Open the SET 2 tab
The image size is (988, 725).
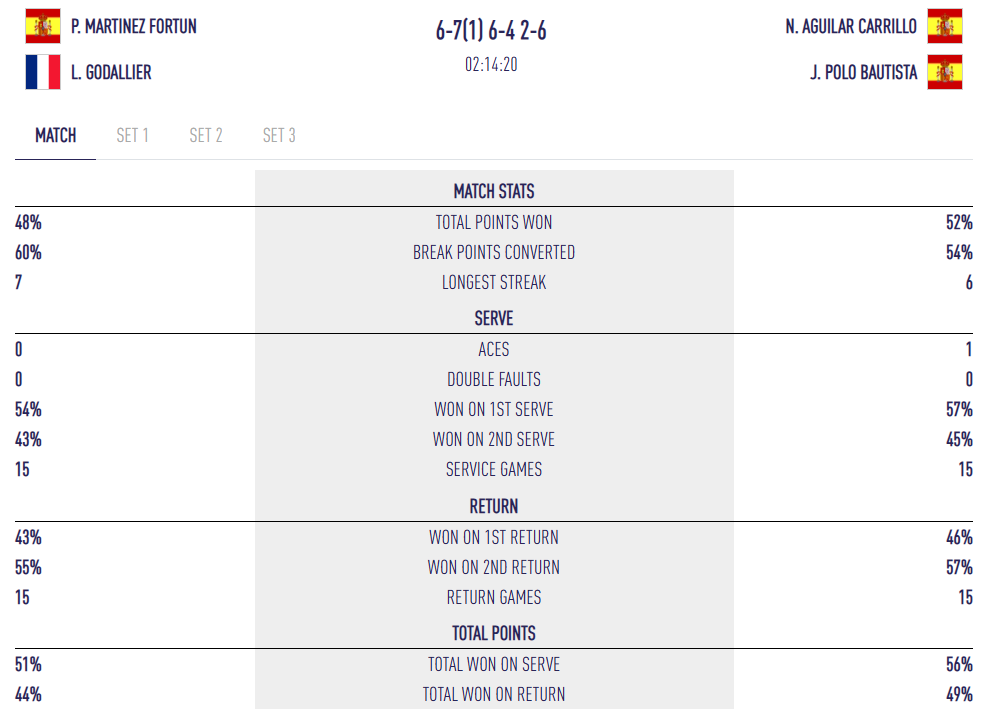point(206,135)
